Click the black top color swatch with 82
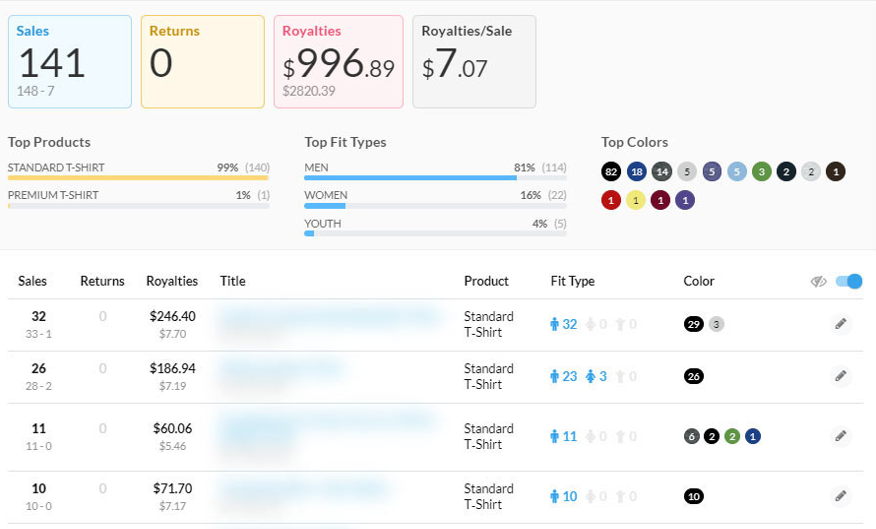The width and height of the screenshot is (876, 529). (x=612, y=172)
